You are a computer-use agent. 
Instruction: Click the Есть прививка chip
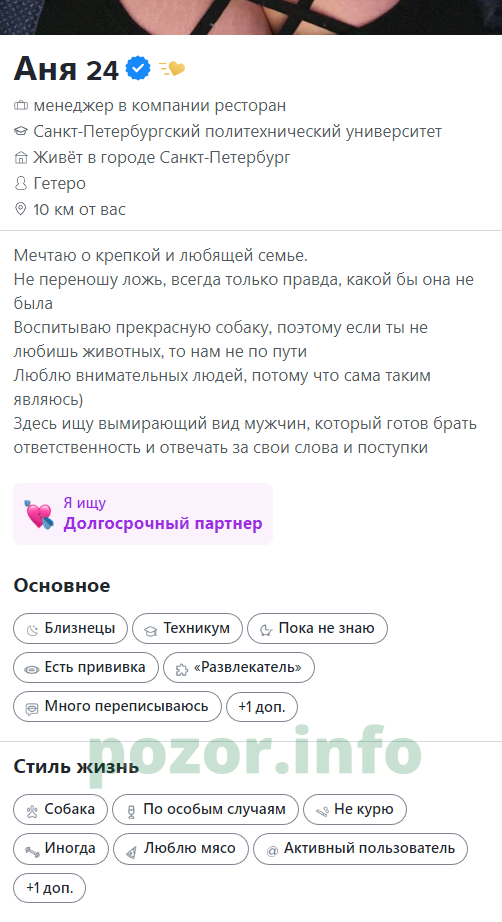pos(86,667)
